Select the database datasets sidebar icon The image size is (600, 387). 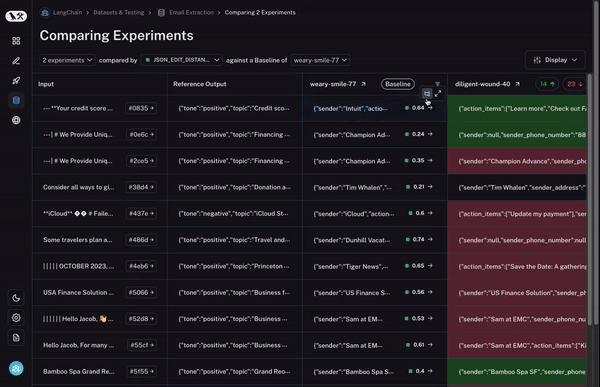[x=16, y=100]
